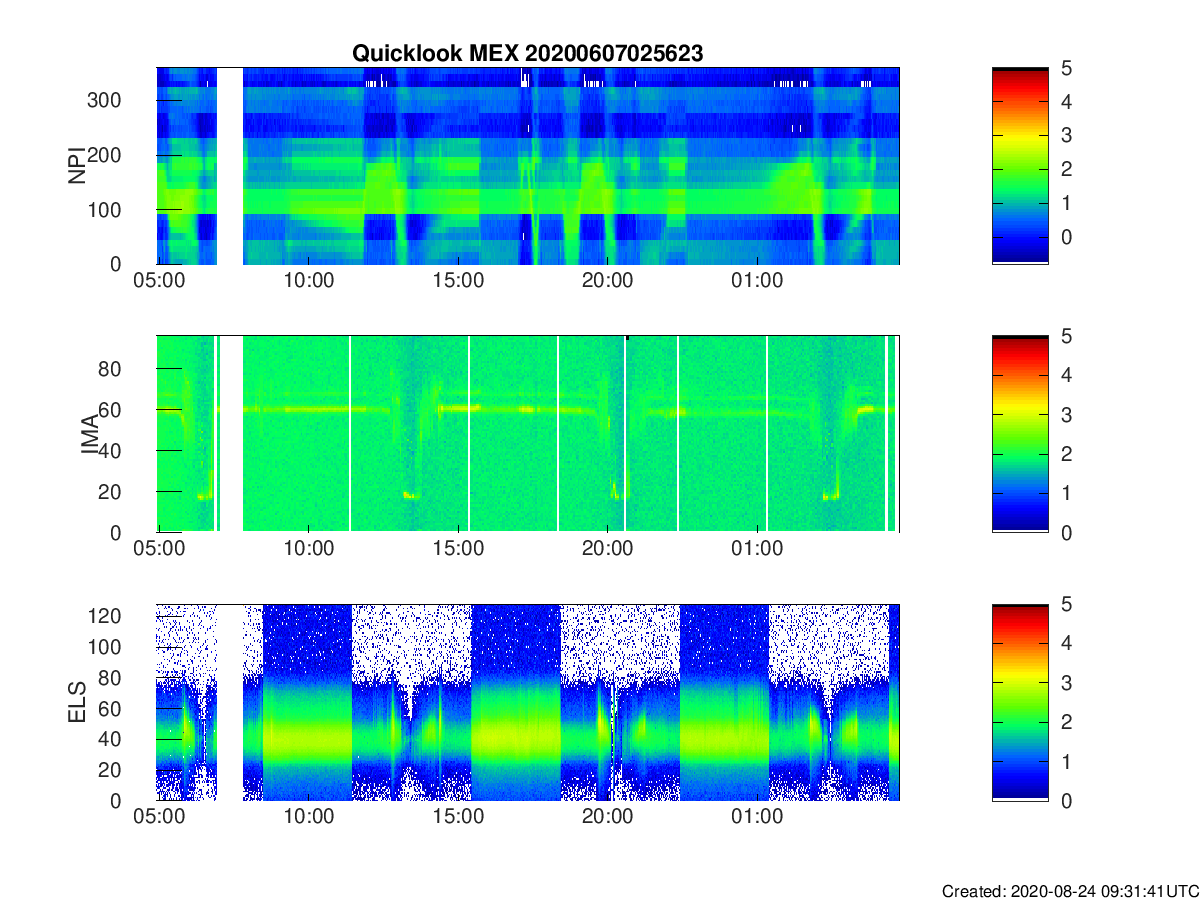Click the NPI panel color bar
The height and width of the screenshot is (900, 1200).
click(1020, 166)
